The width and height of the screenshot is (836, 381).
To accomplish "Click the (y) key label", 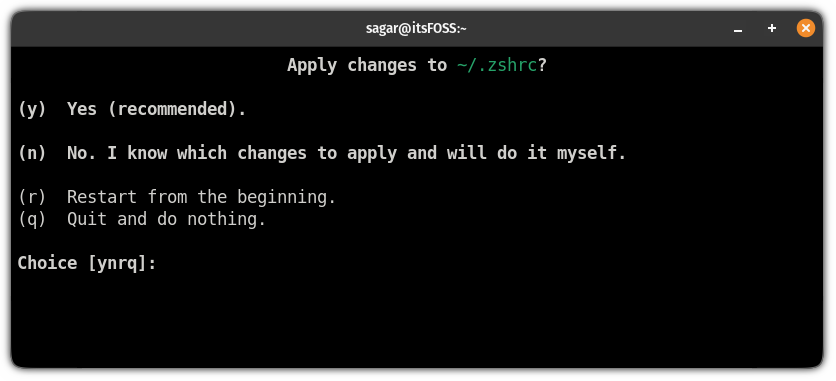I will 32,109.
